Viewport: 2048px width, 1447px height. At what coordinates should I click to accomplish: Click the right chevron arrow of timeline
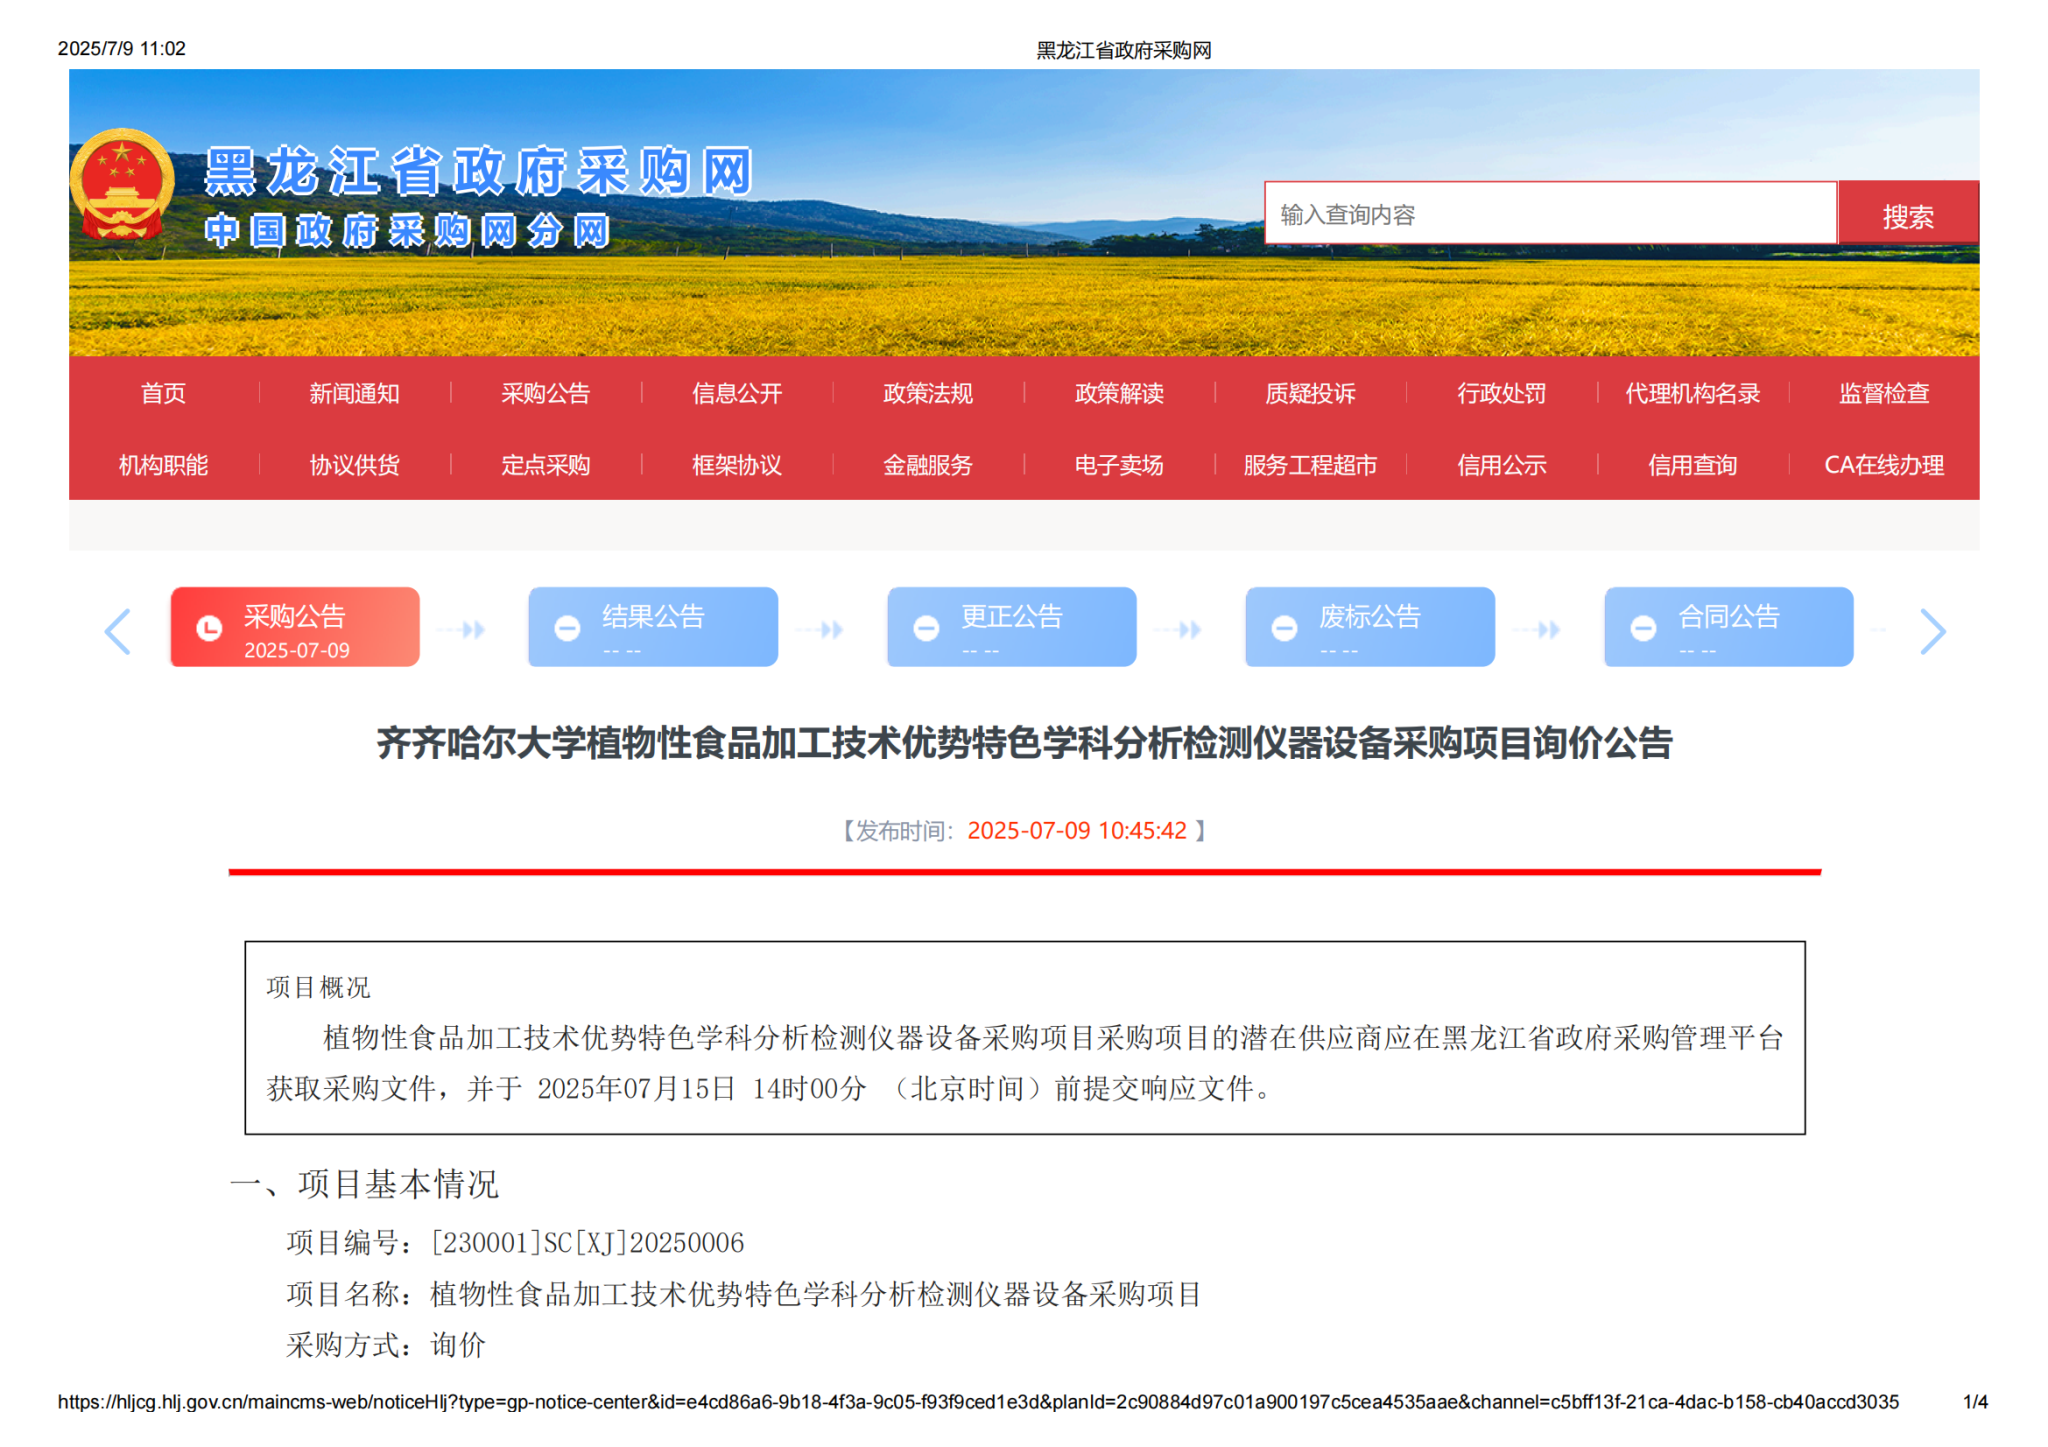tap(1932, 631)
